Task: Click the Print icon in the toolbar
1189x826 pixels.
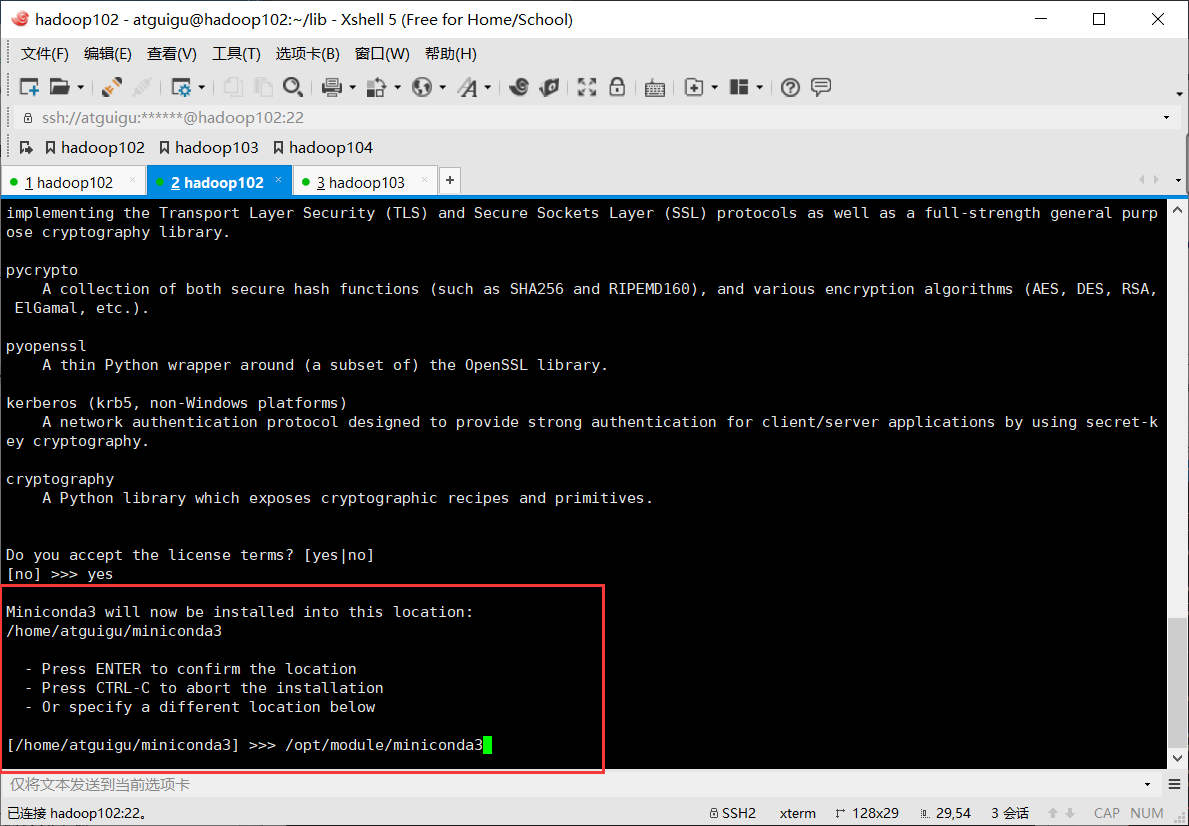Action: point(331,87)
